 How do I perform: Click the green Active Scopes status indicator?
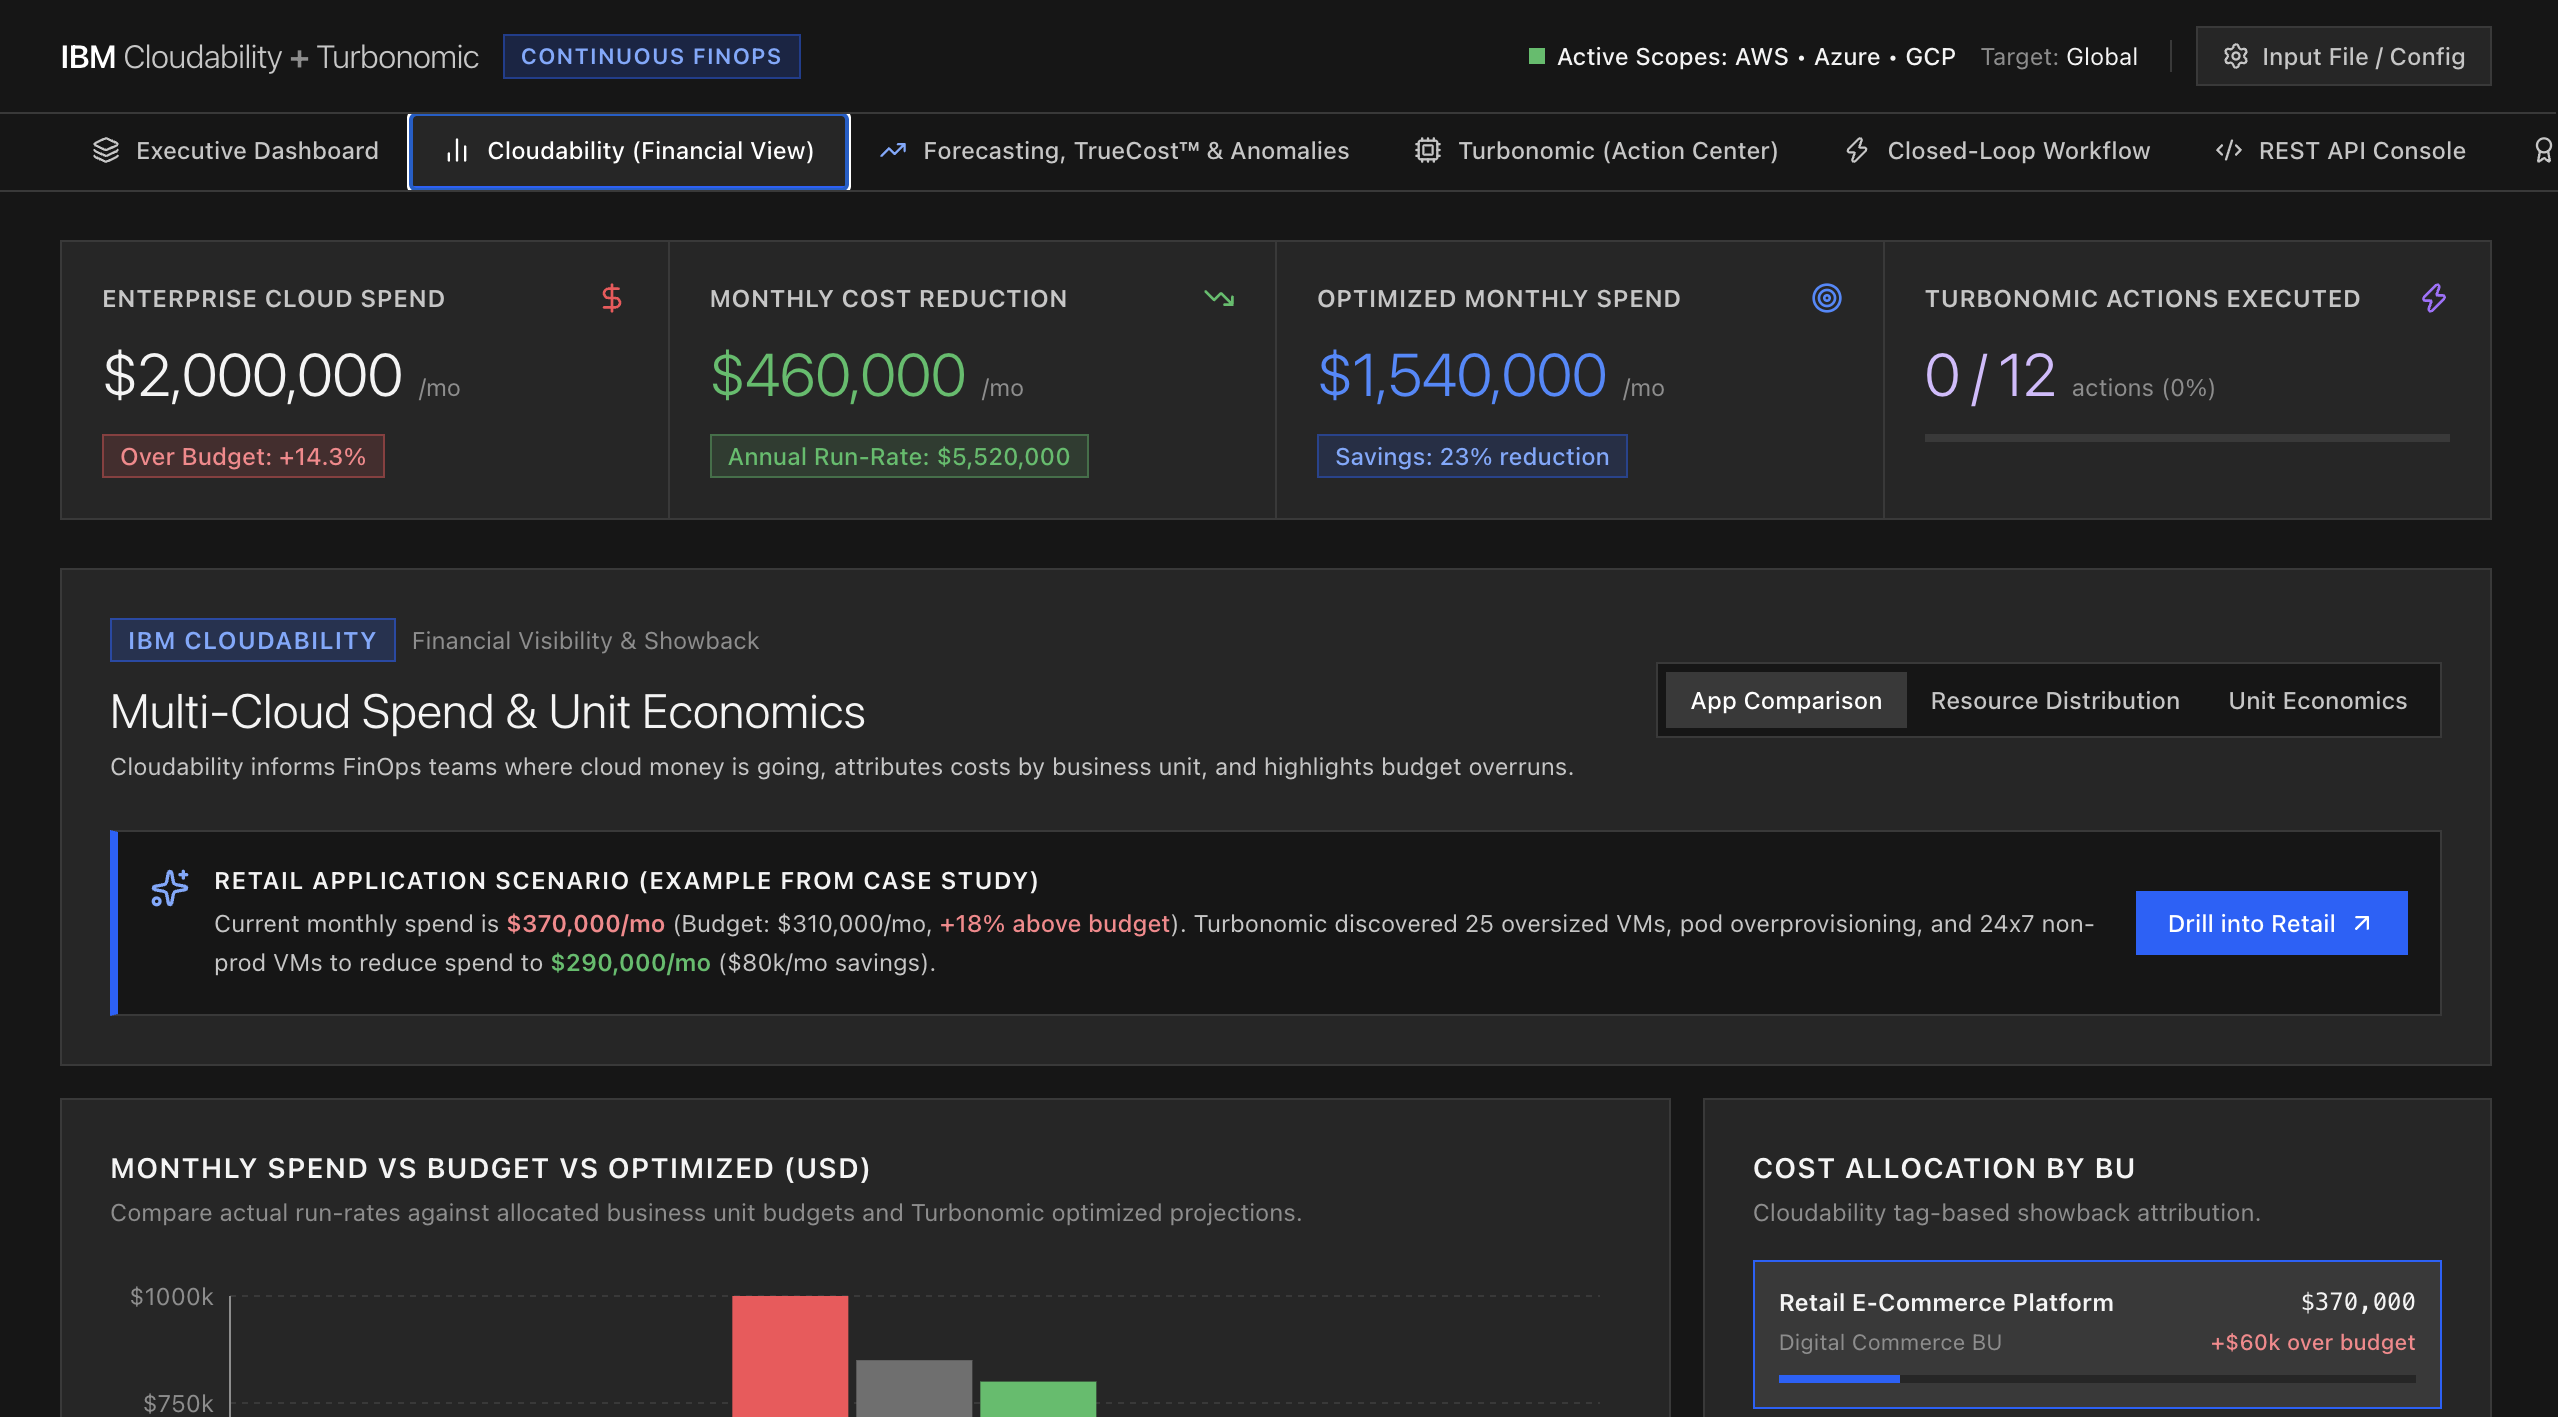click(x=1537, y=56)
